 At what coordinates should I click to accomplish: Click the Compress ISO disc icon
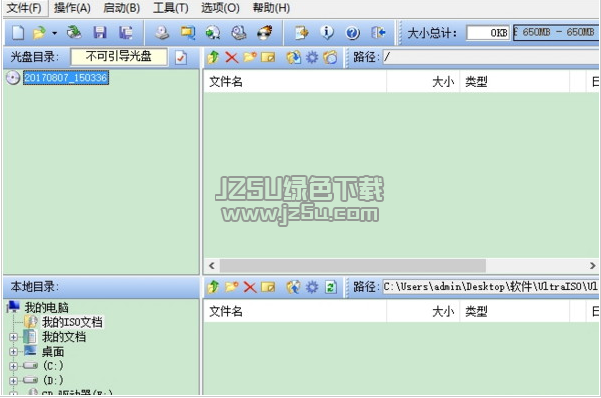point(213,33)
